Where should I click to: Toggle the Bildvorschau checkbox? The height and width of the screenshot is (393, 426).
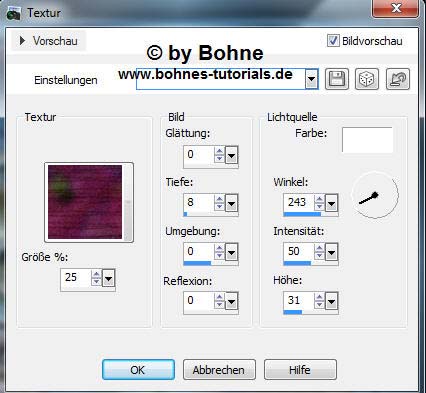pyautogui.click(x=333, y=41)
